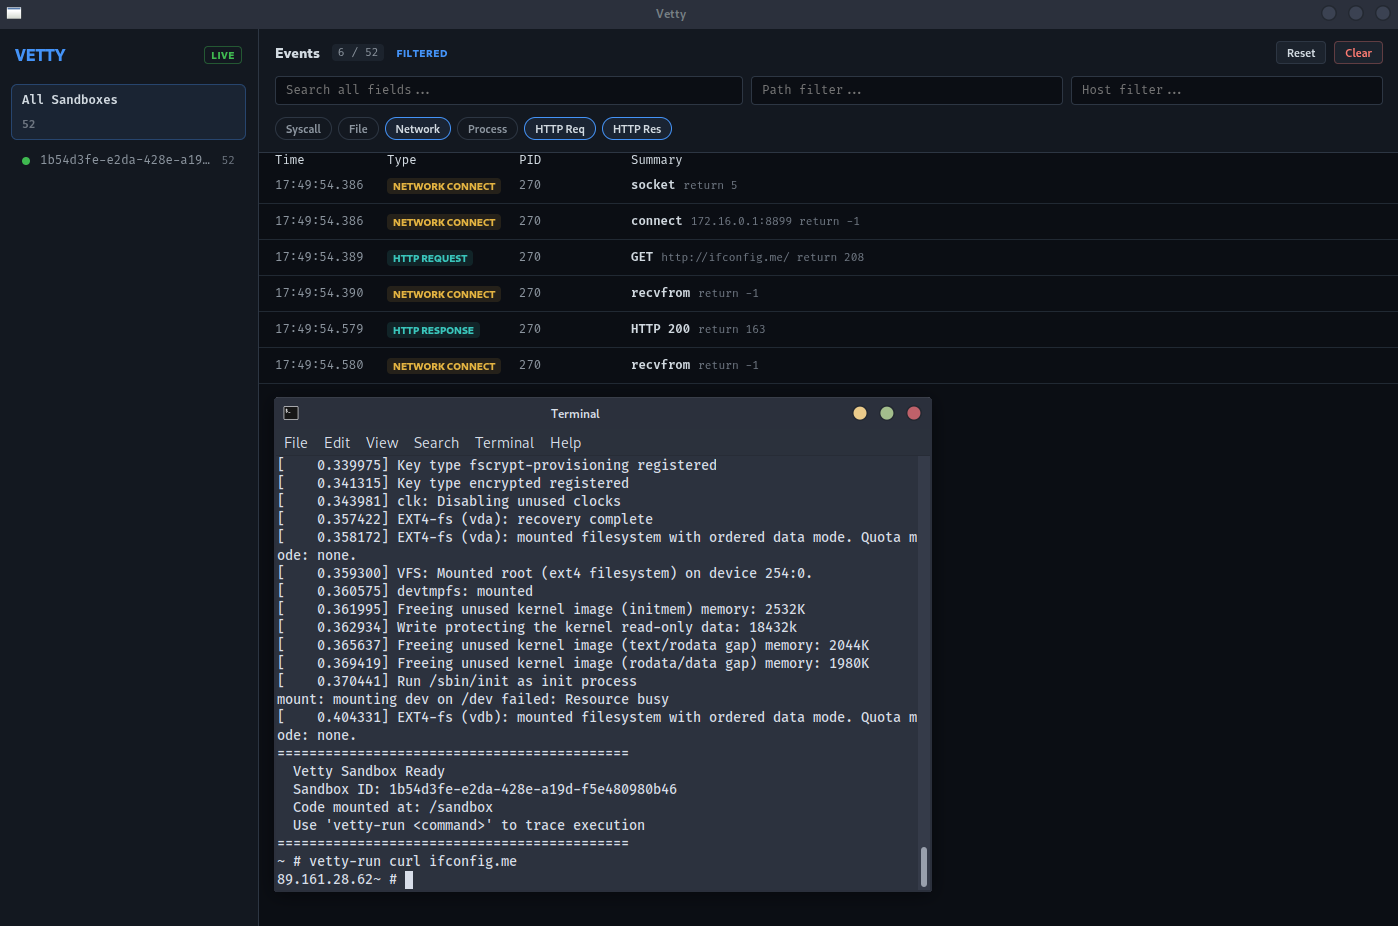Select All Sandboxes in sidebar
1398x926 pixels.
tap(128, 112)
